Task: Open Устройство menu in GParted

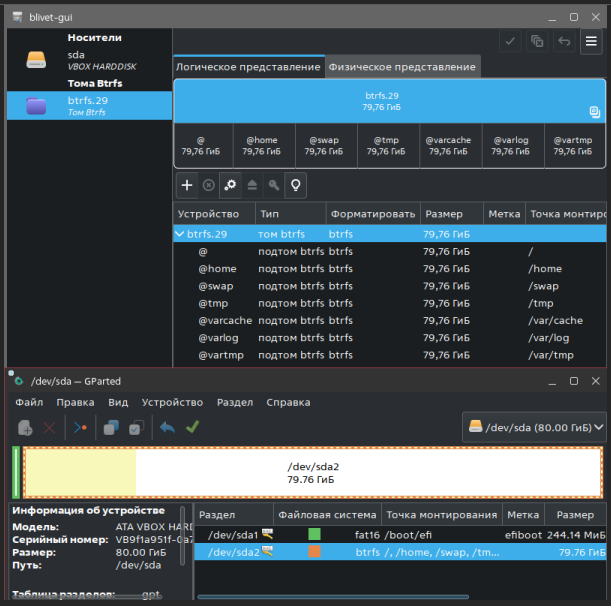Action: [x=172, y=402]
